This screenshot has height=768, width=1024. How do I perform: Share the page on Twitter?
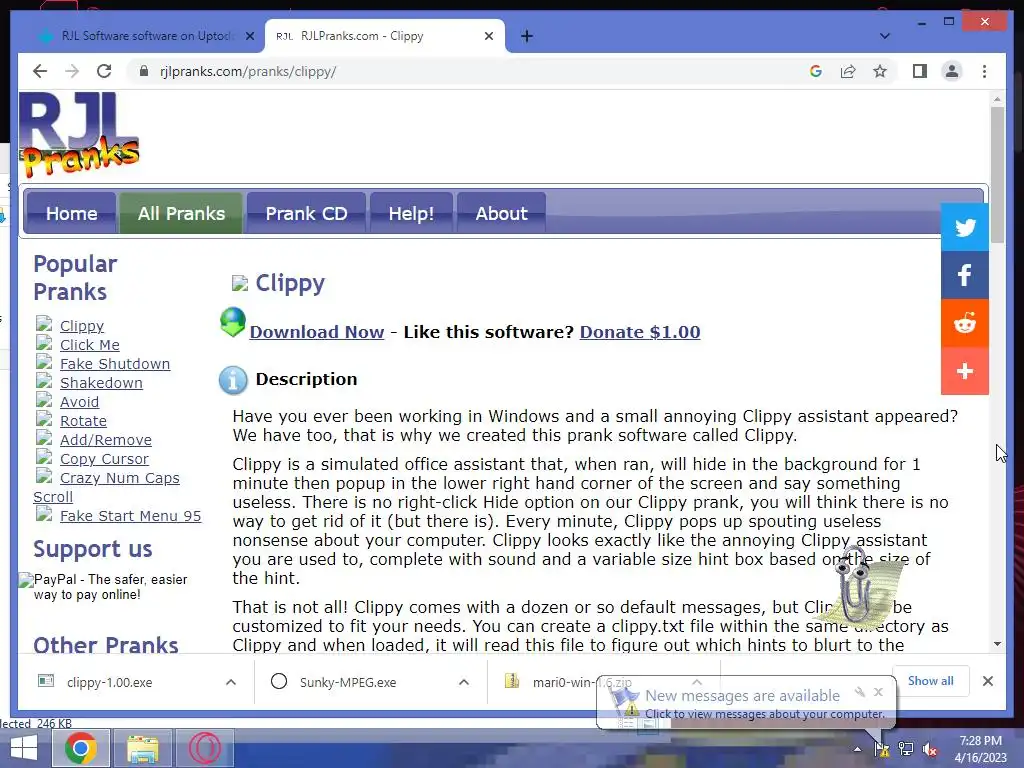click(x=965, y=227)
